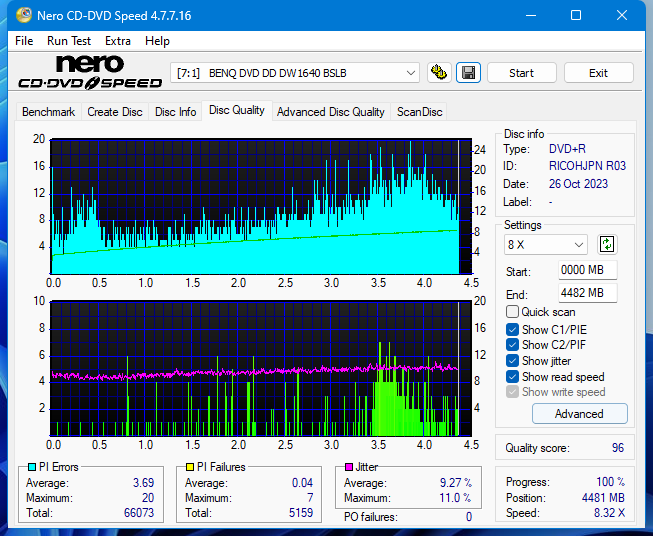Click the Nero CD-DVD Speed logo
653x536 pixels.
click(90, 73)
